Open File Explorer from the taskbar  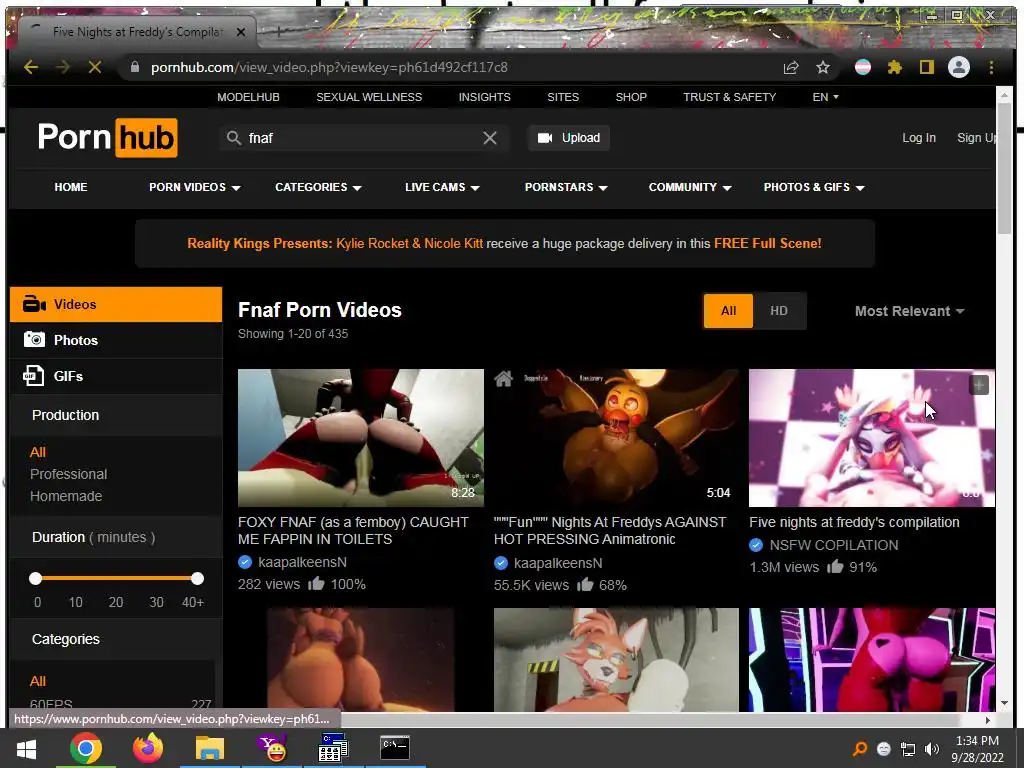click(210, 749)
